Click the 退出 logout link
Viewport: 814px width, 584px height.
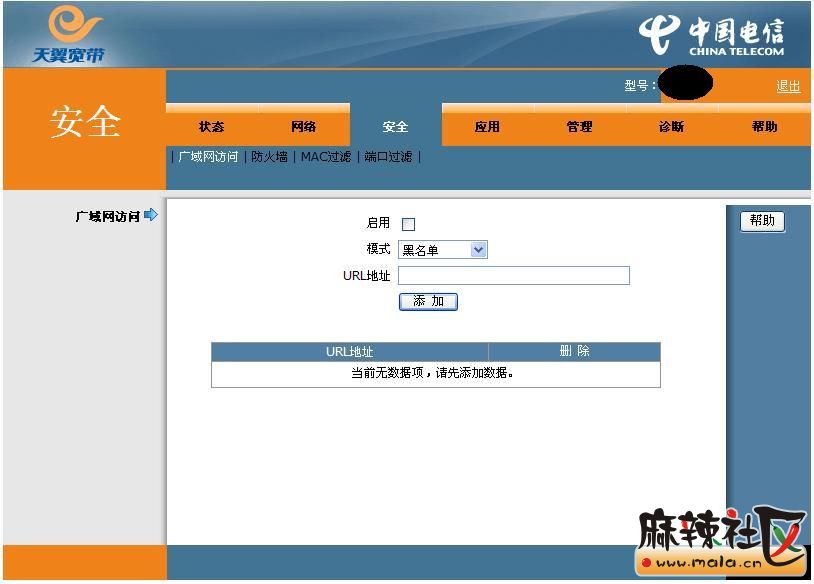(x=788, y=86)
